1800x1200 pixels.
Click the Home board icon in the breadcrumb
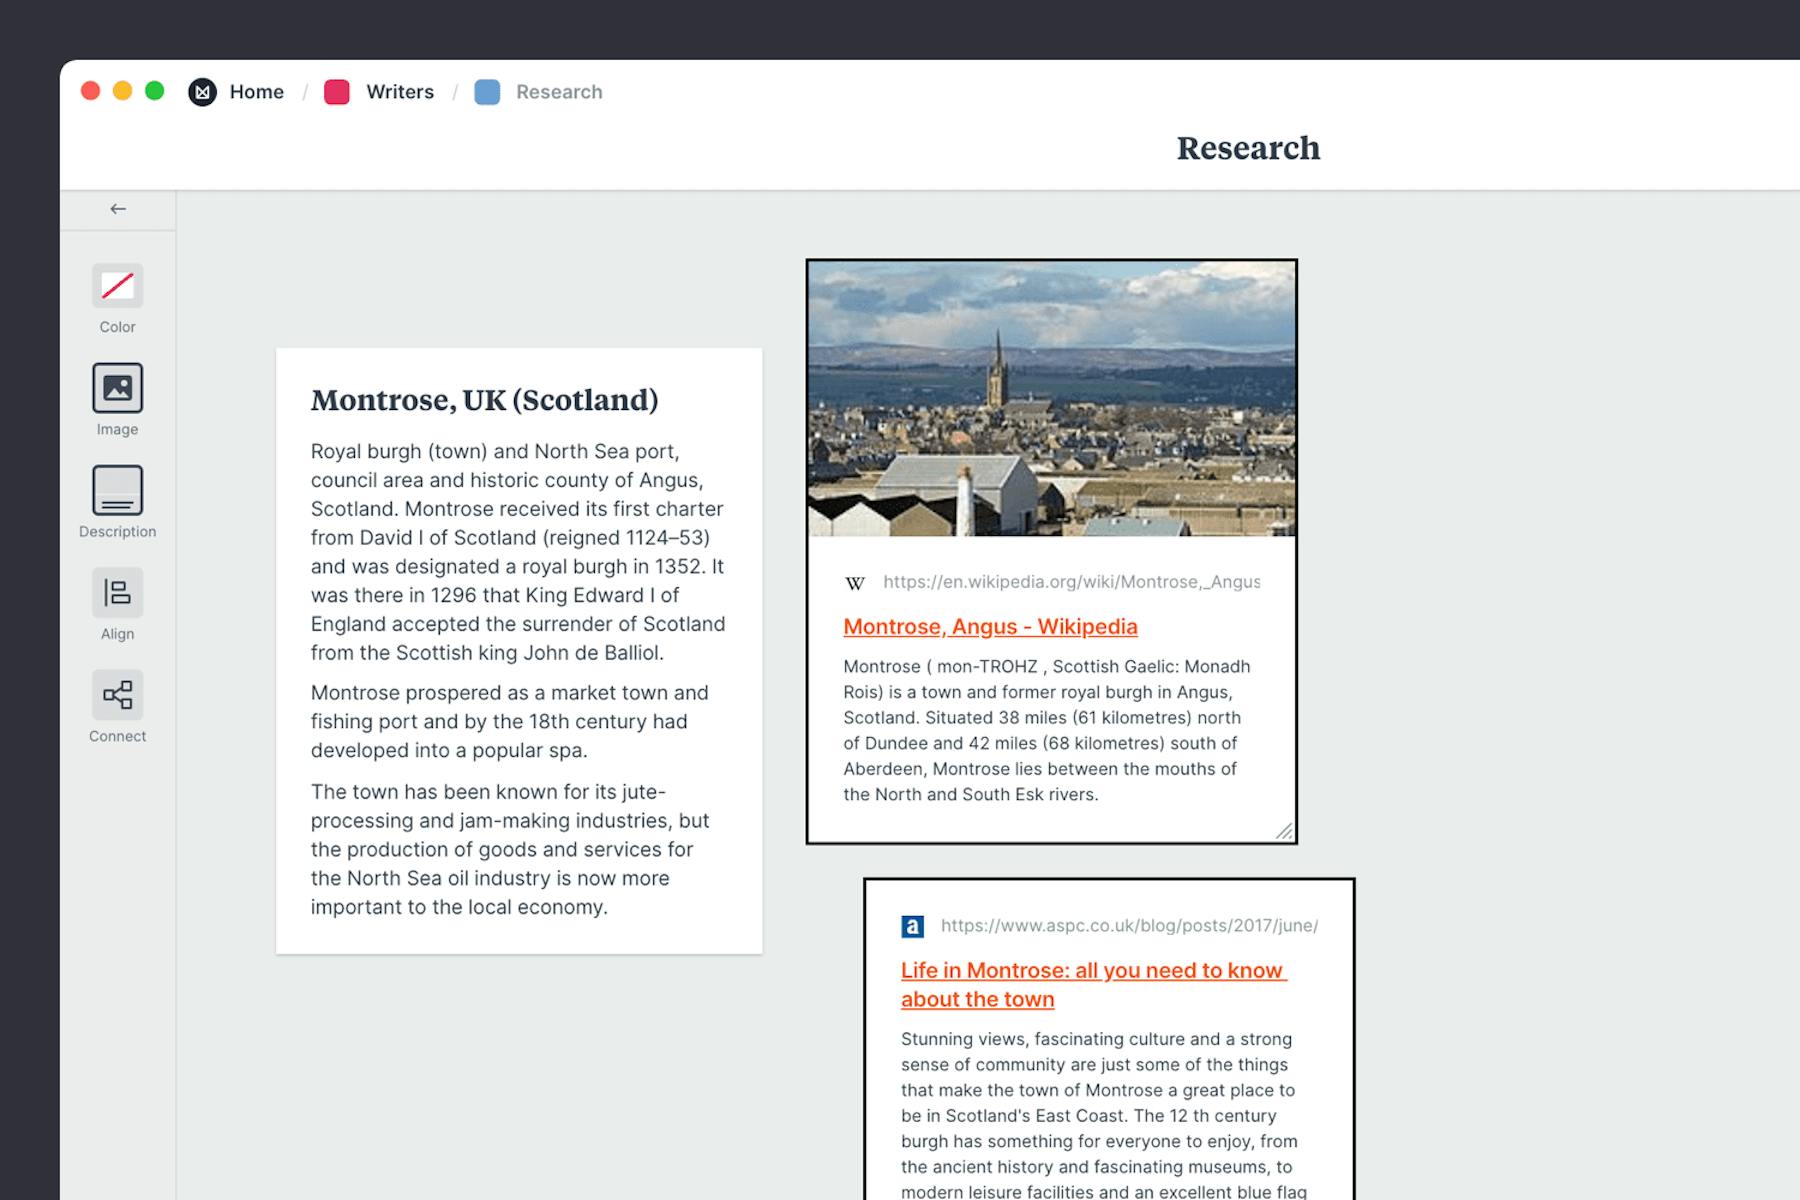203,91
